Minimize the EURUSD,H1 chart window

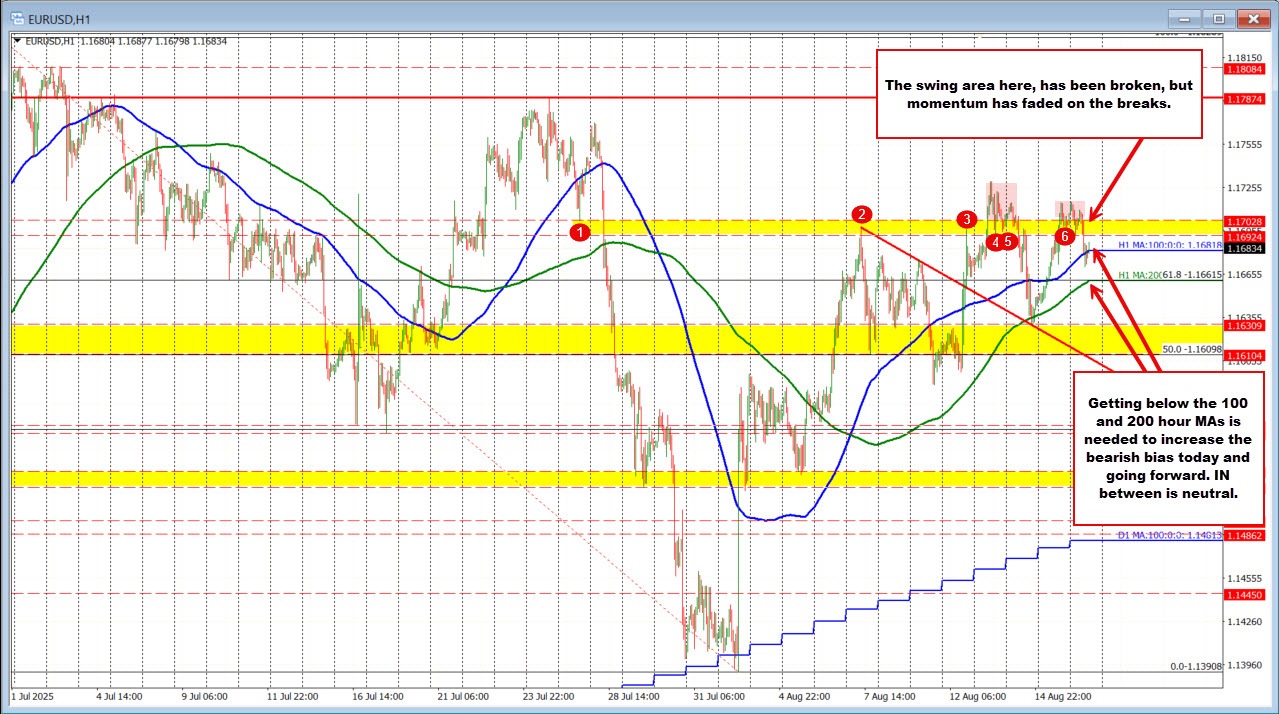pyautogui.click(x=1186, y=18)
